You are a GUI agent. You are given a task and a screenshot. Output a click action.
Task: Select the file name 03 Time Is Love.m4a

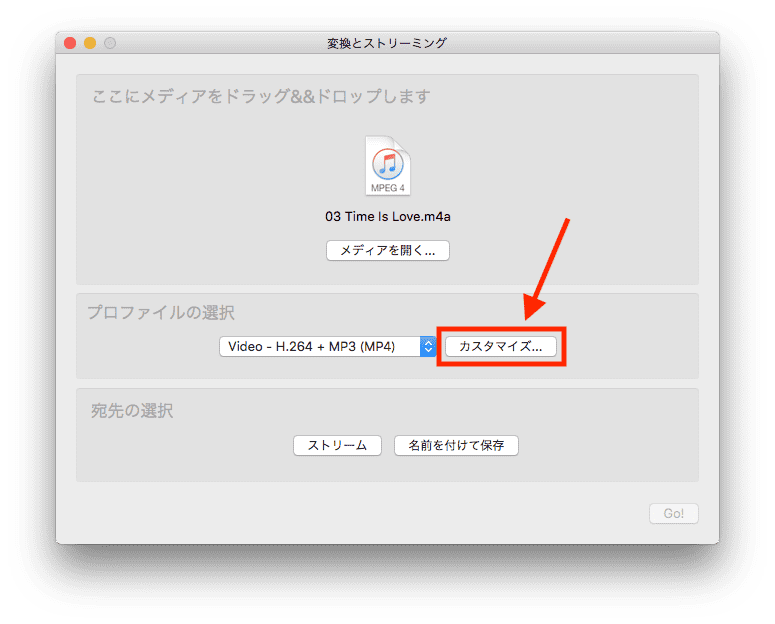(388, 217)
